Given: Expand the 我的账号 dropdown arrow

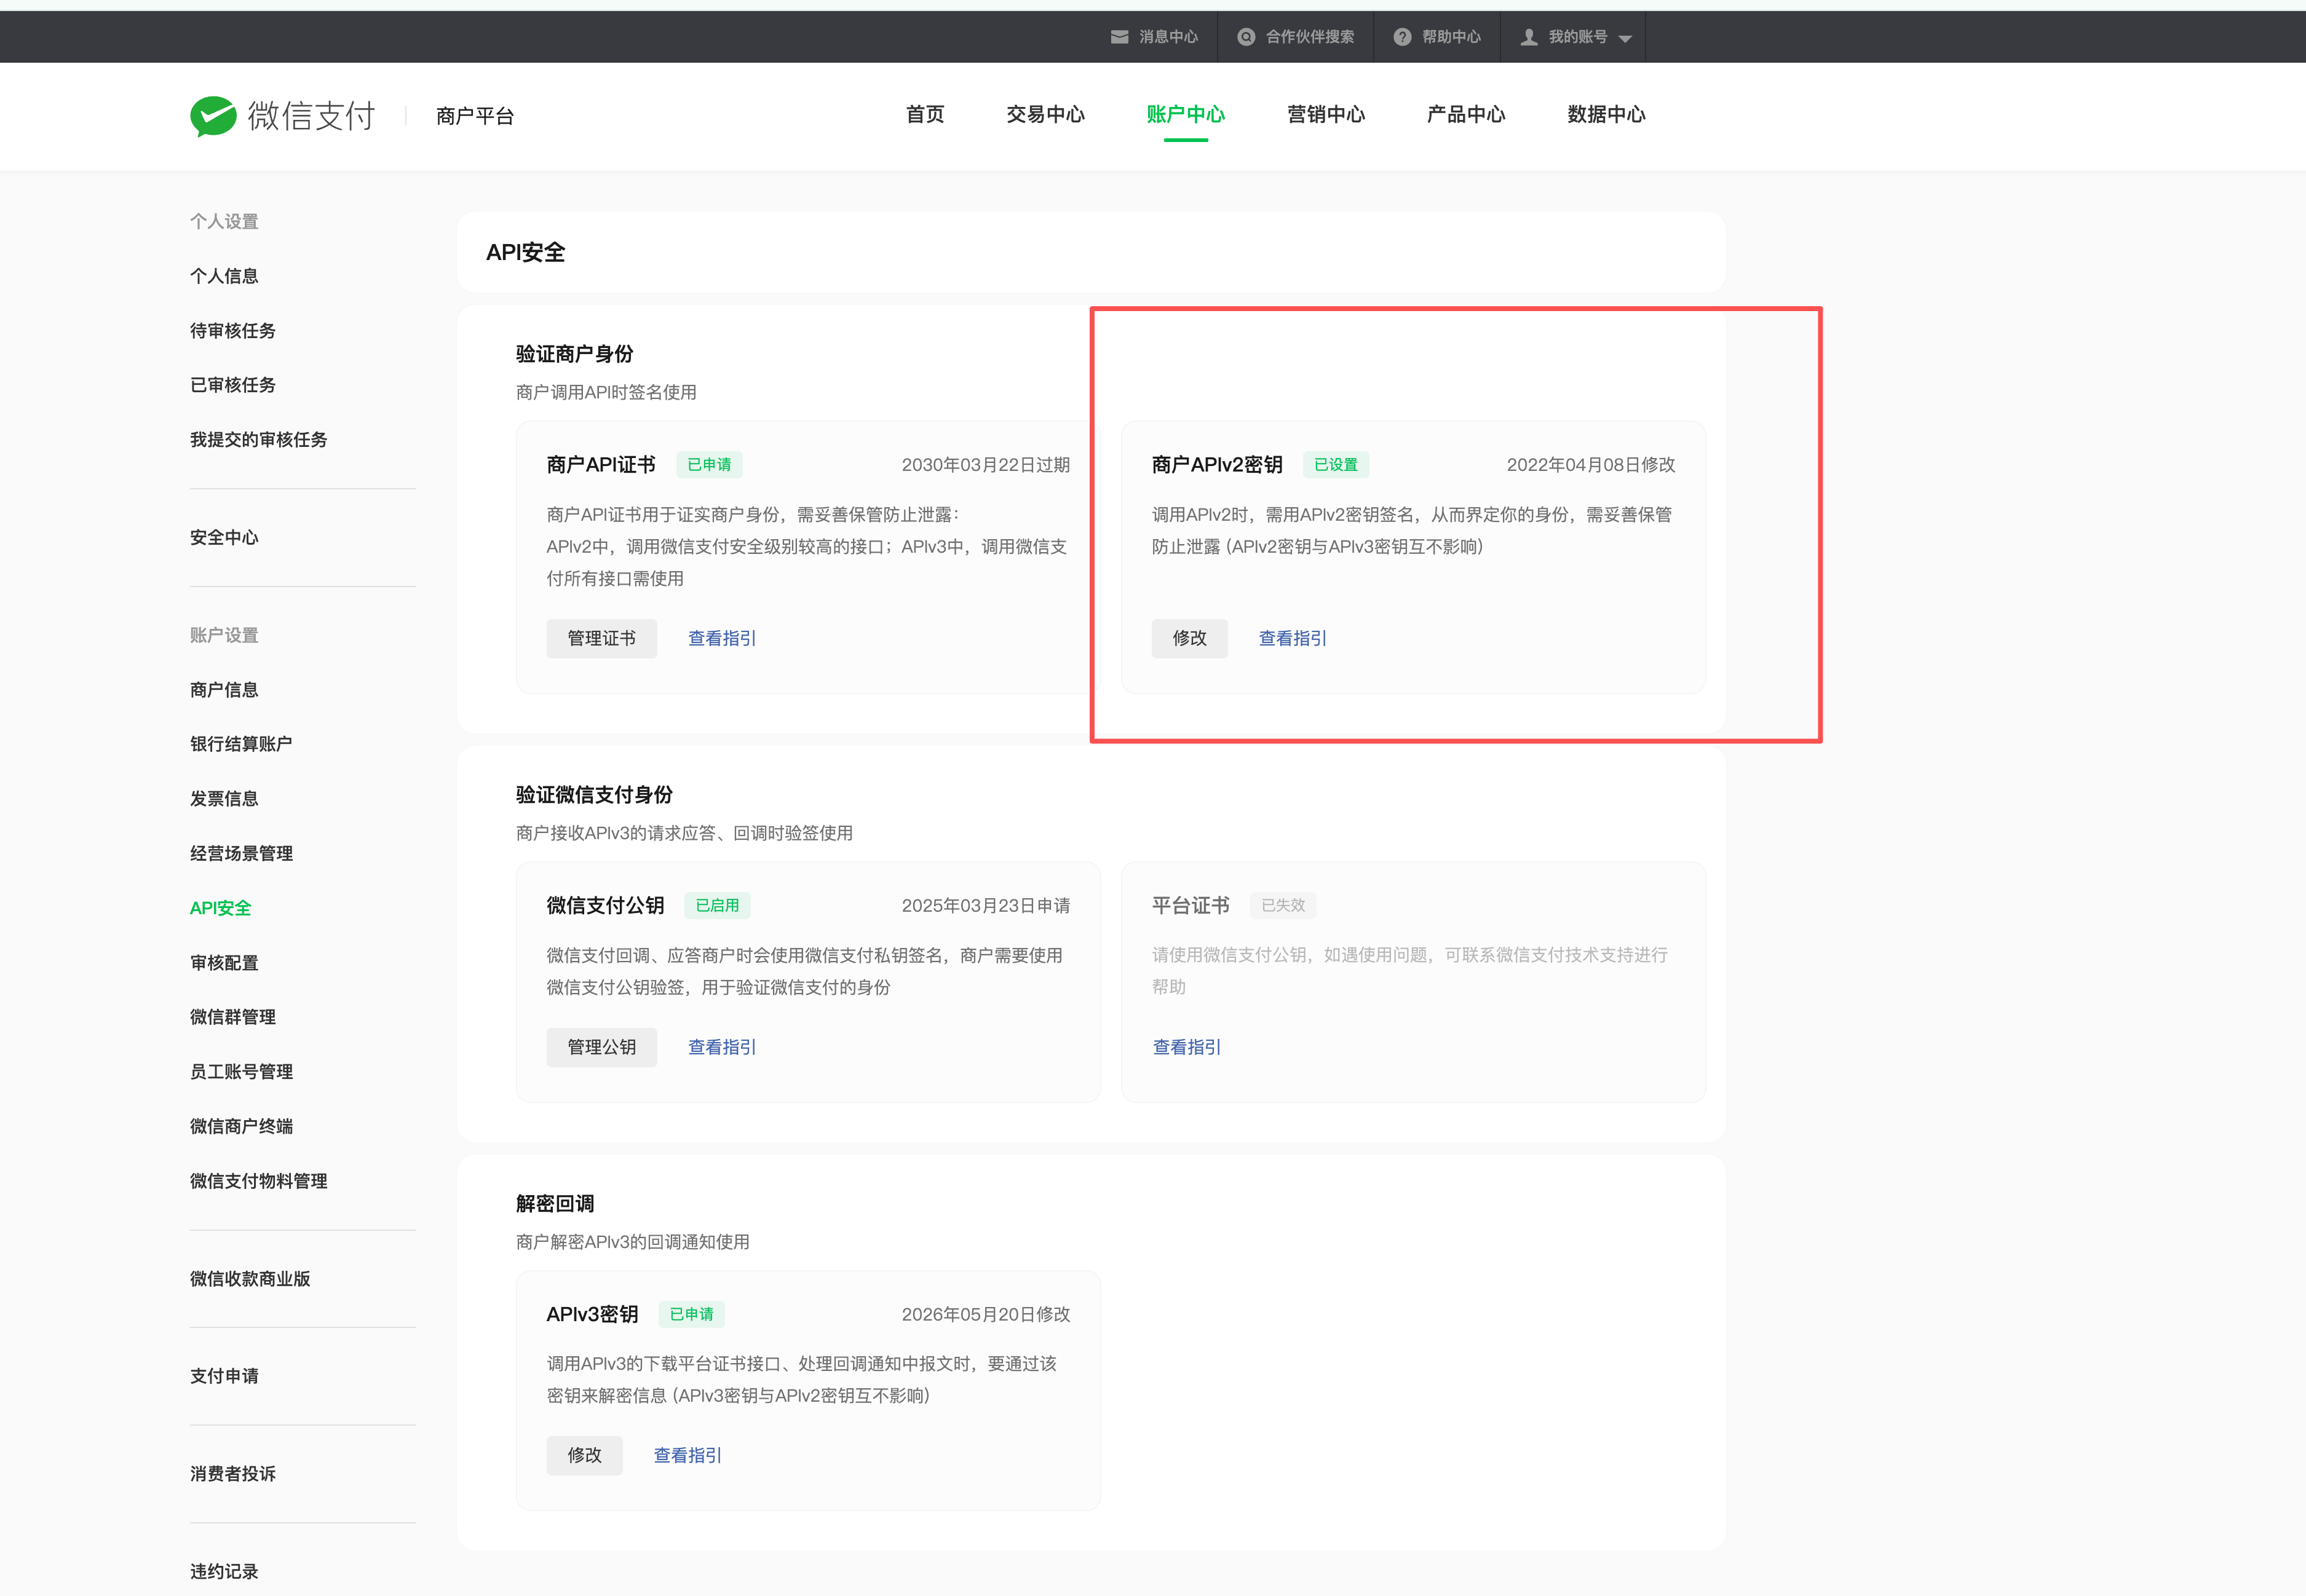Looking at the screenshot, I should 1625,39.
